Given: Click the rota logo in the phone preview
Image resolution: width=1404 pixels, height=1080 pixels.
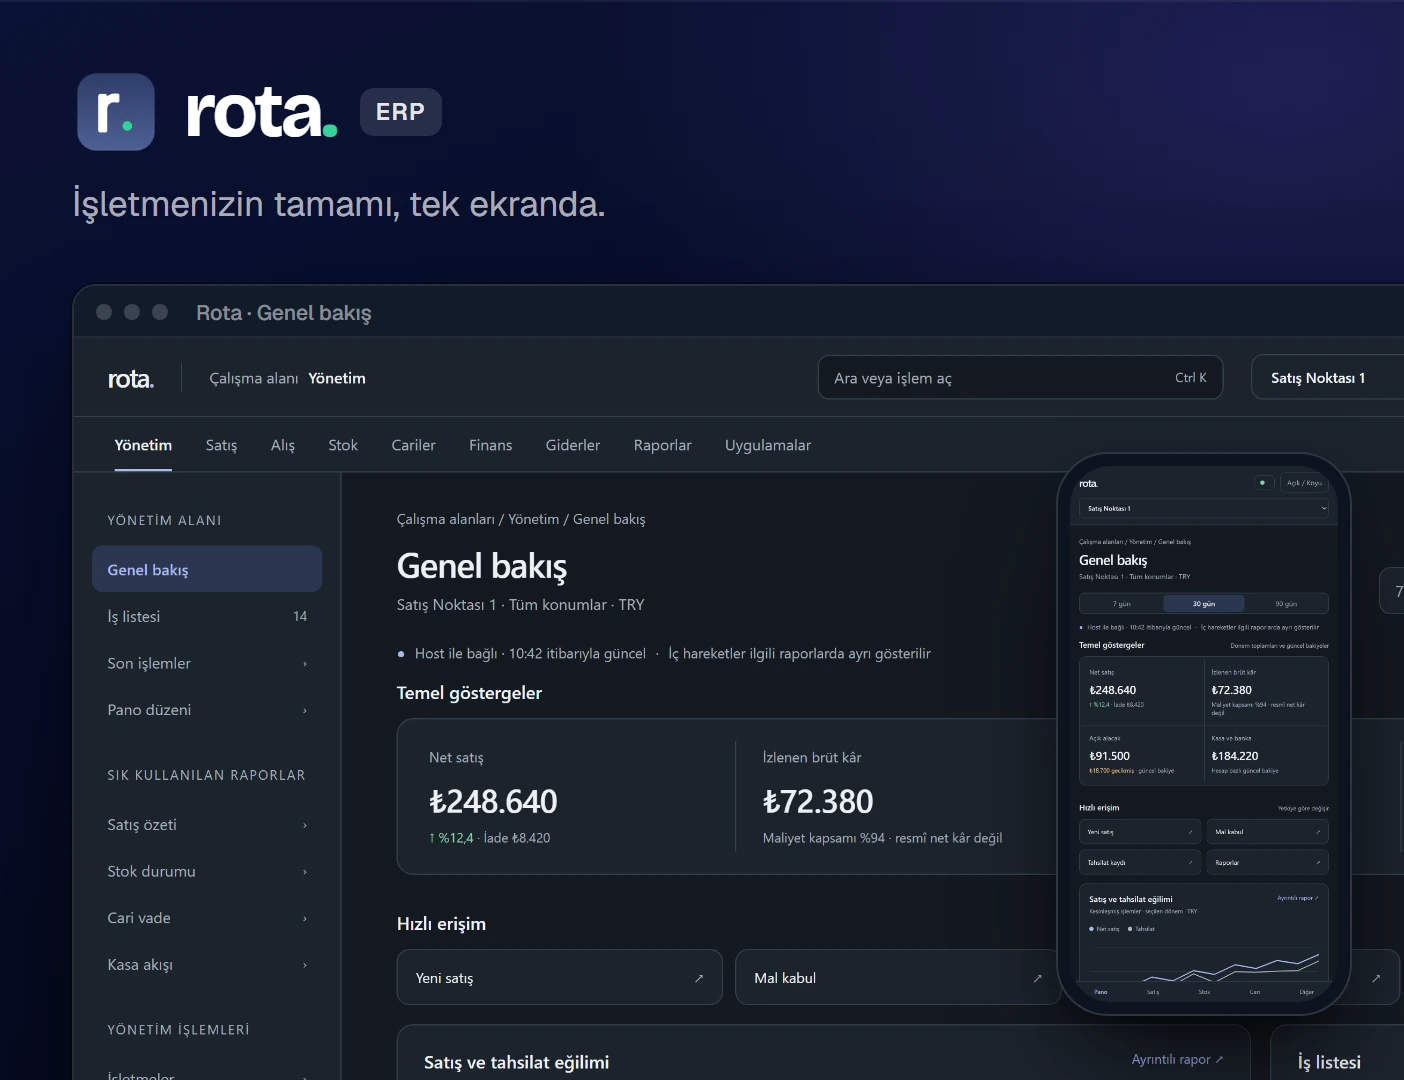Looking at the screenshot, I should pos(1088,484).
